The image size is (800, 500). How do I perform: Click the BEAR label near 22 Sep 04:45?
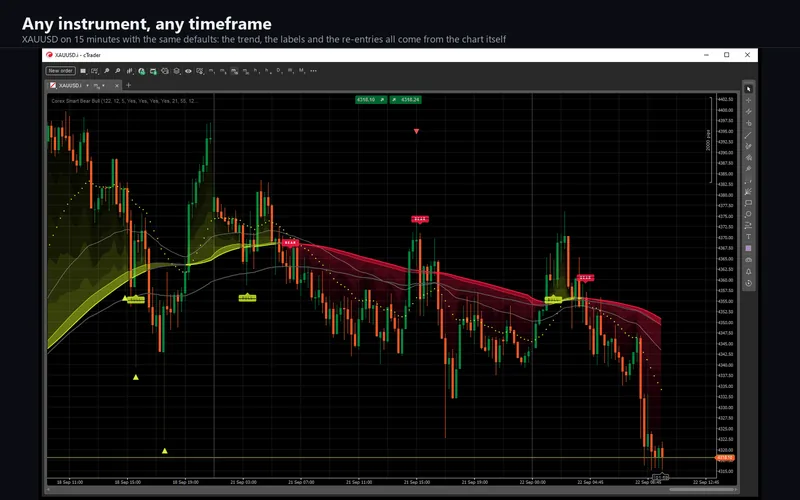click(585, 278)
